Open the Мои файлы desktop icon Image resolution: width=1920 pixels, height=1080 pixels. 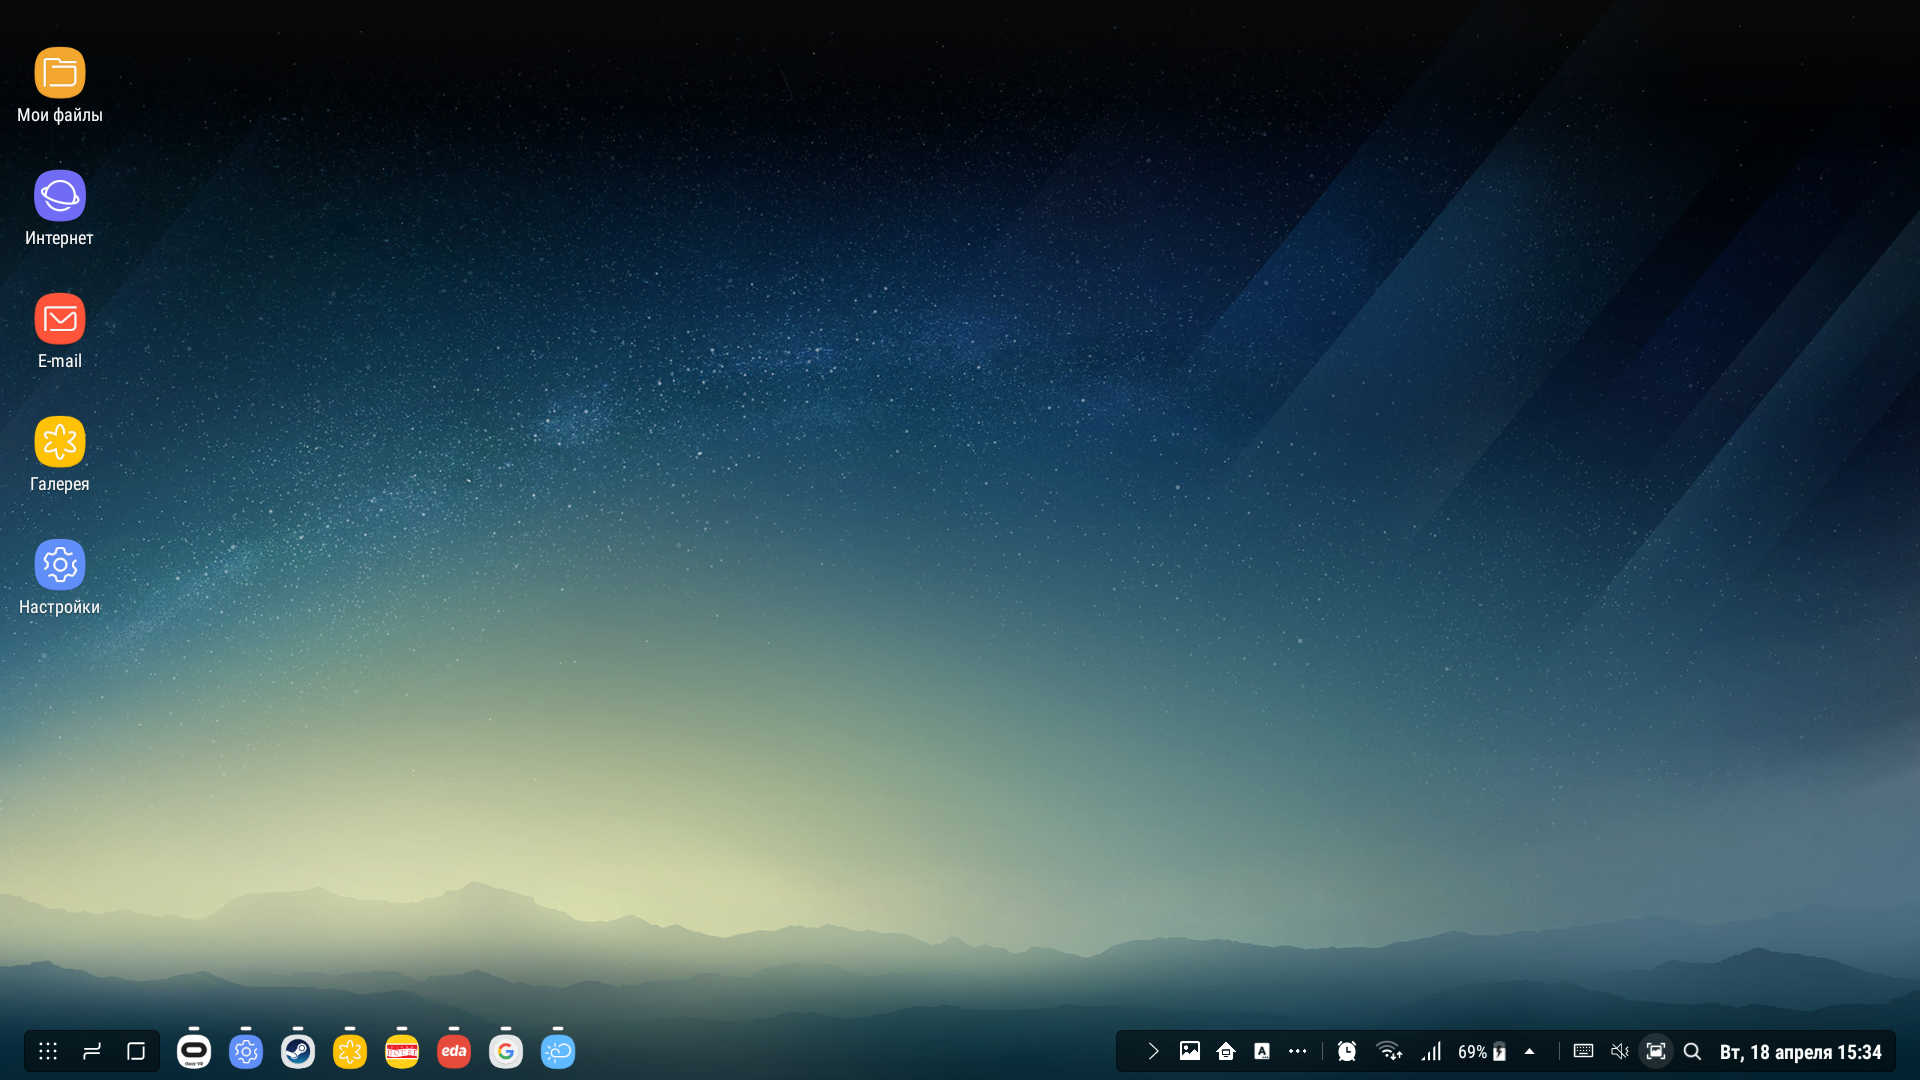[x=60, y=85]
